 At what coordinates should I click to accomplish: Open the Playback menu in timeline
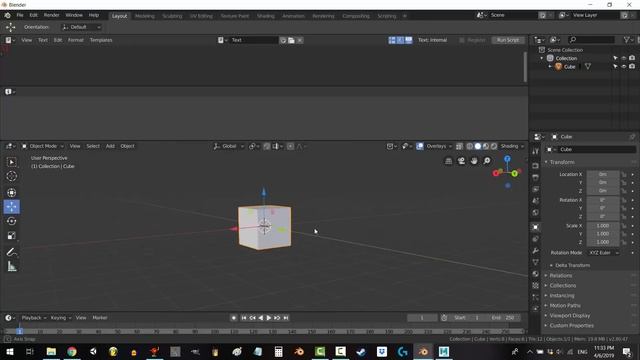33,318
